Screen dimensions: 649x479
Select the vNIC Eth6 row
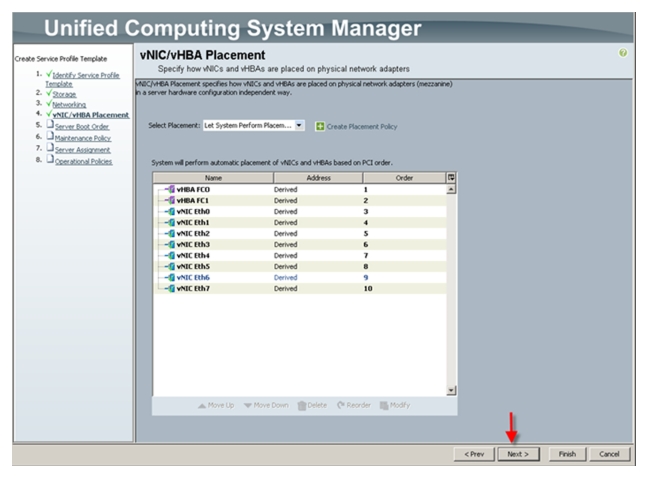300,277
